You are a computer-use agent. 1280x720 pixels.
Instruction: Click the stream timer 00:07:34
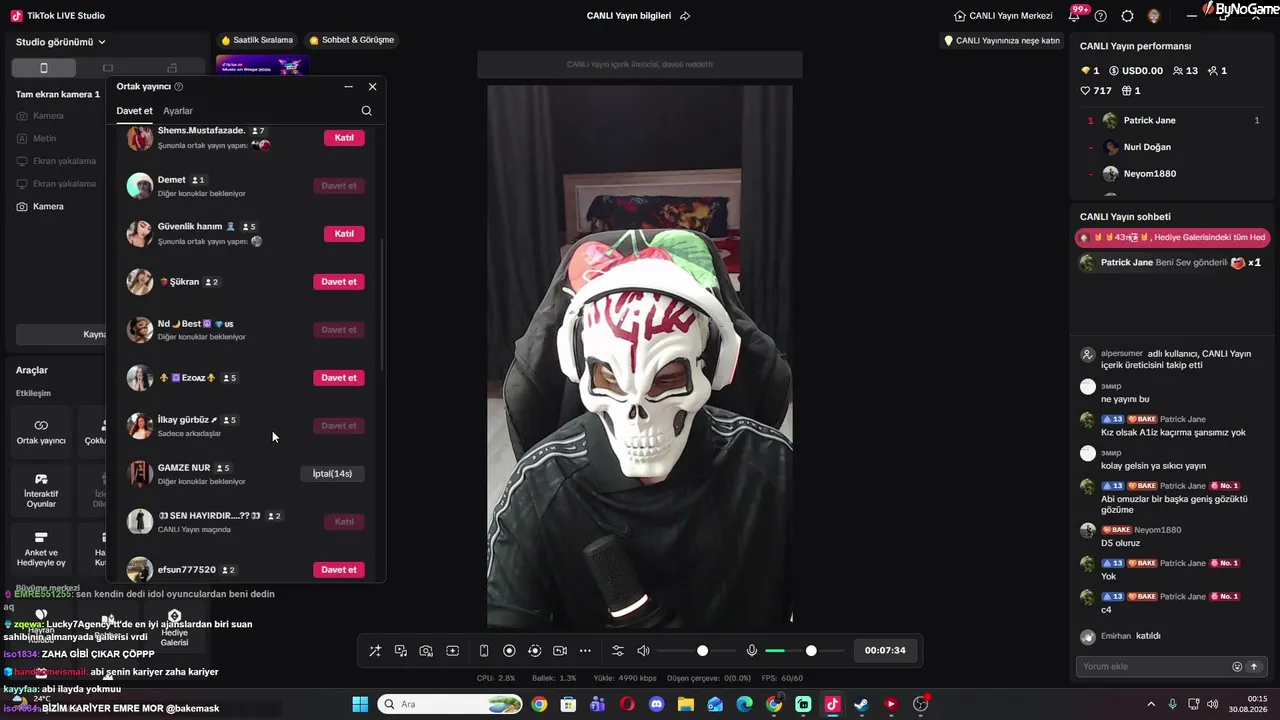pos(885,651)
